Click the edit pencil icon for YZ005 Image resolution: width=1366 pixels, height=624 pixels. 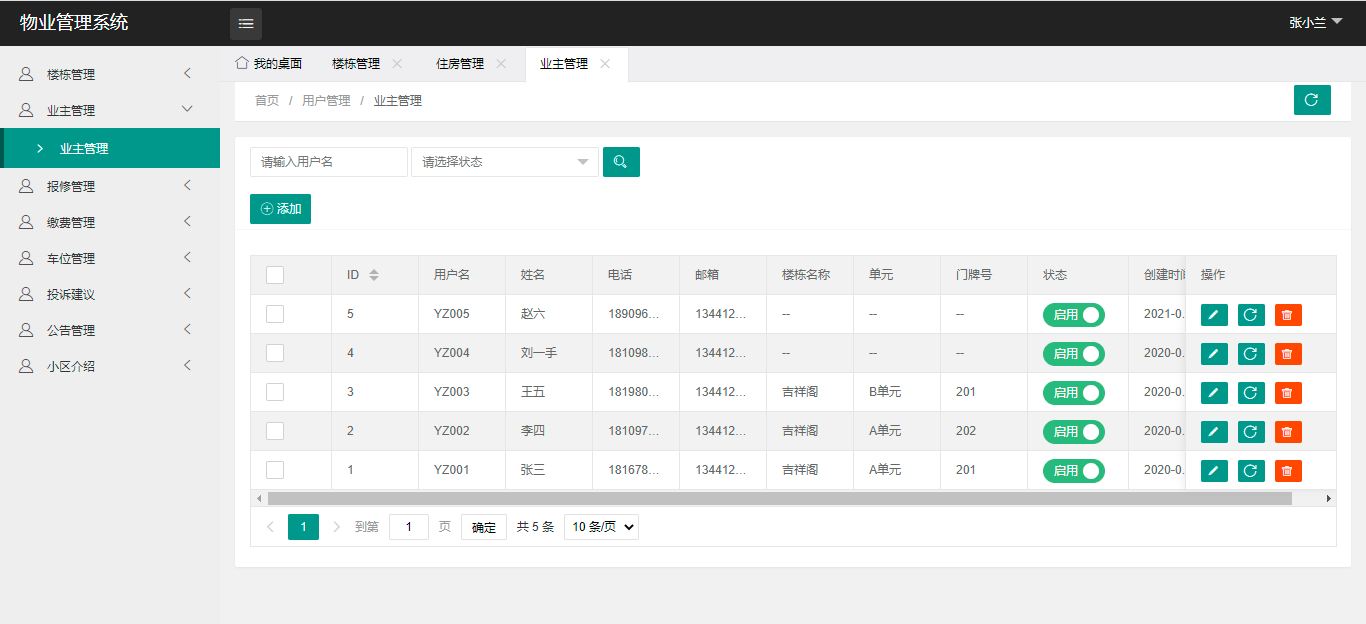click(x=1213, y=315)
